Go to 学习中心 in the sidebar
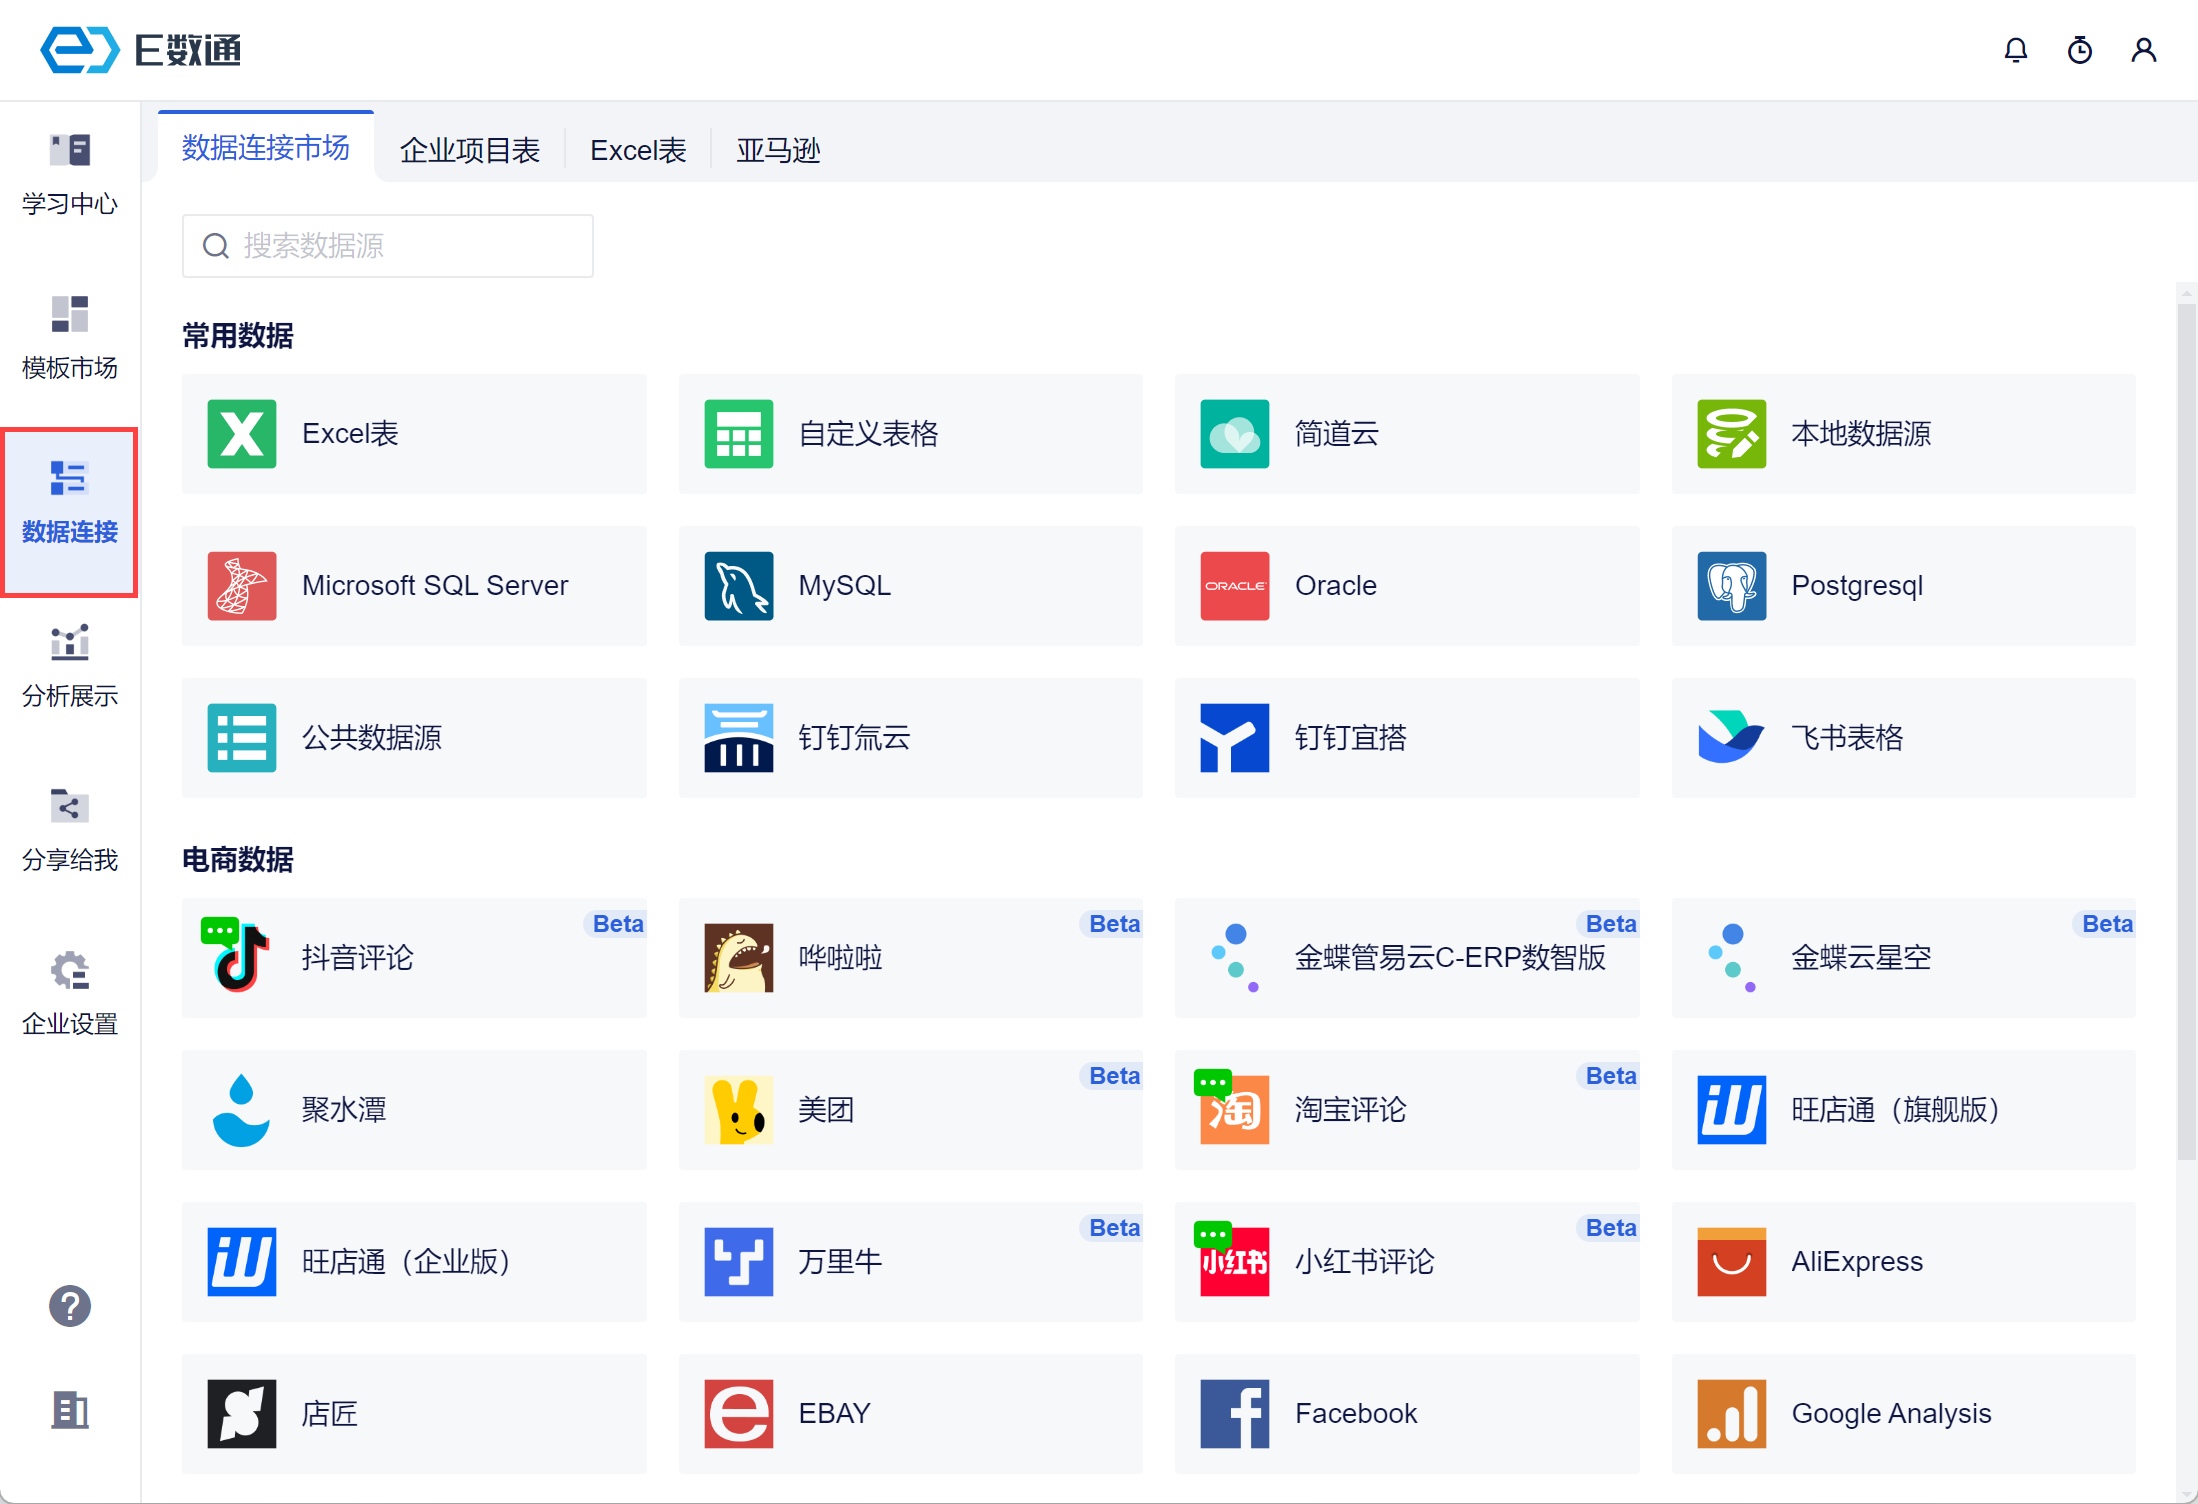The width and height of the screenshot is (2198, 1504). click(x=70, y=174)
